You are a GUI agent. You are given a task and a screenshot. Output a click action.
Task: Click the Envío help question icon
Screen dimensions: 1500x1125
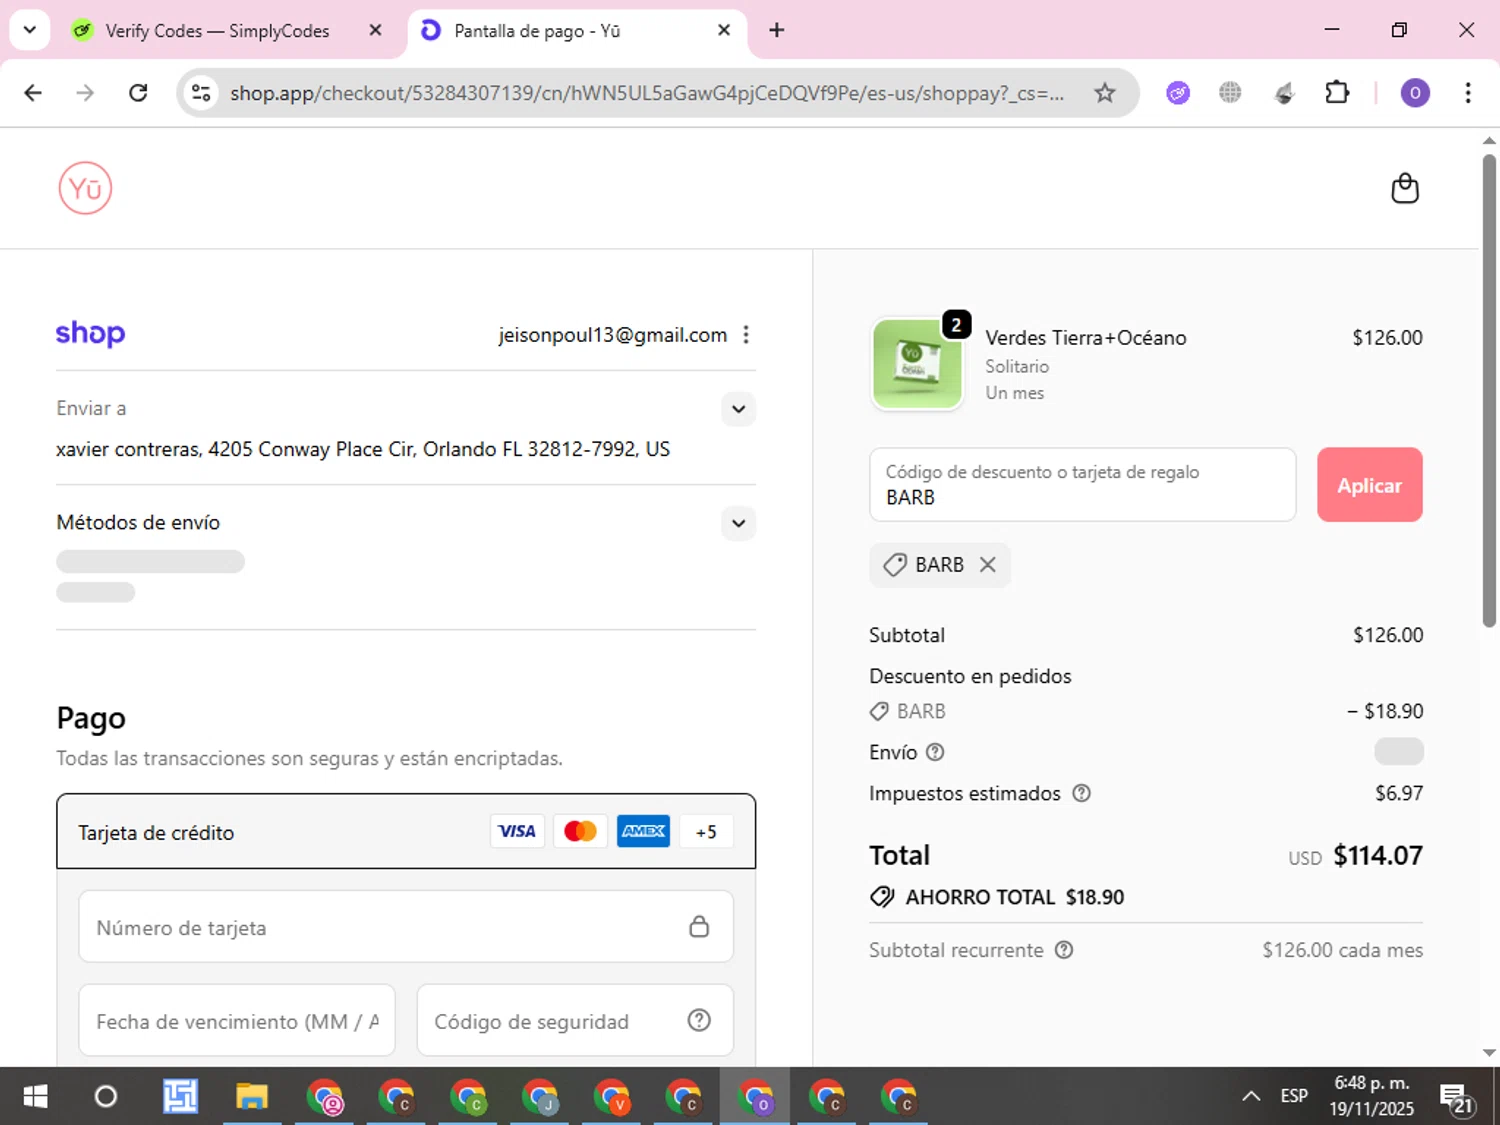point(935,752)
